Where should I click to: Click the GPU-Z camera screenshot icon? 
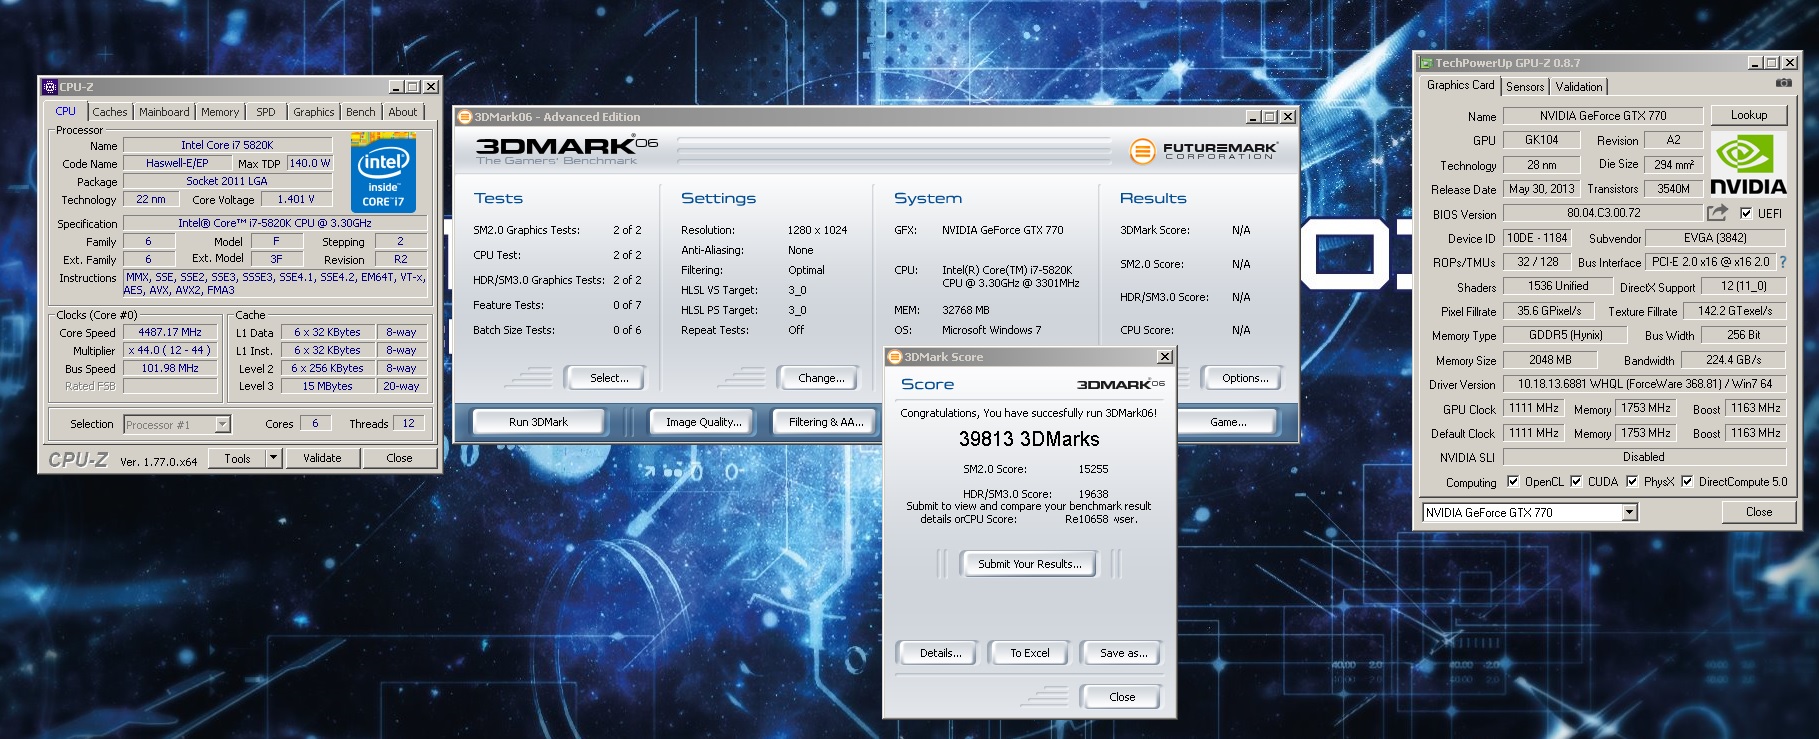[1783, 83]
